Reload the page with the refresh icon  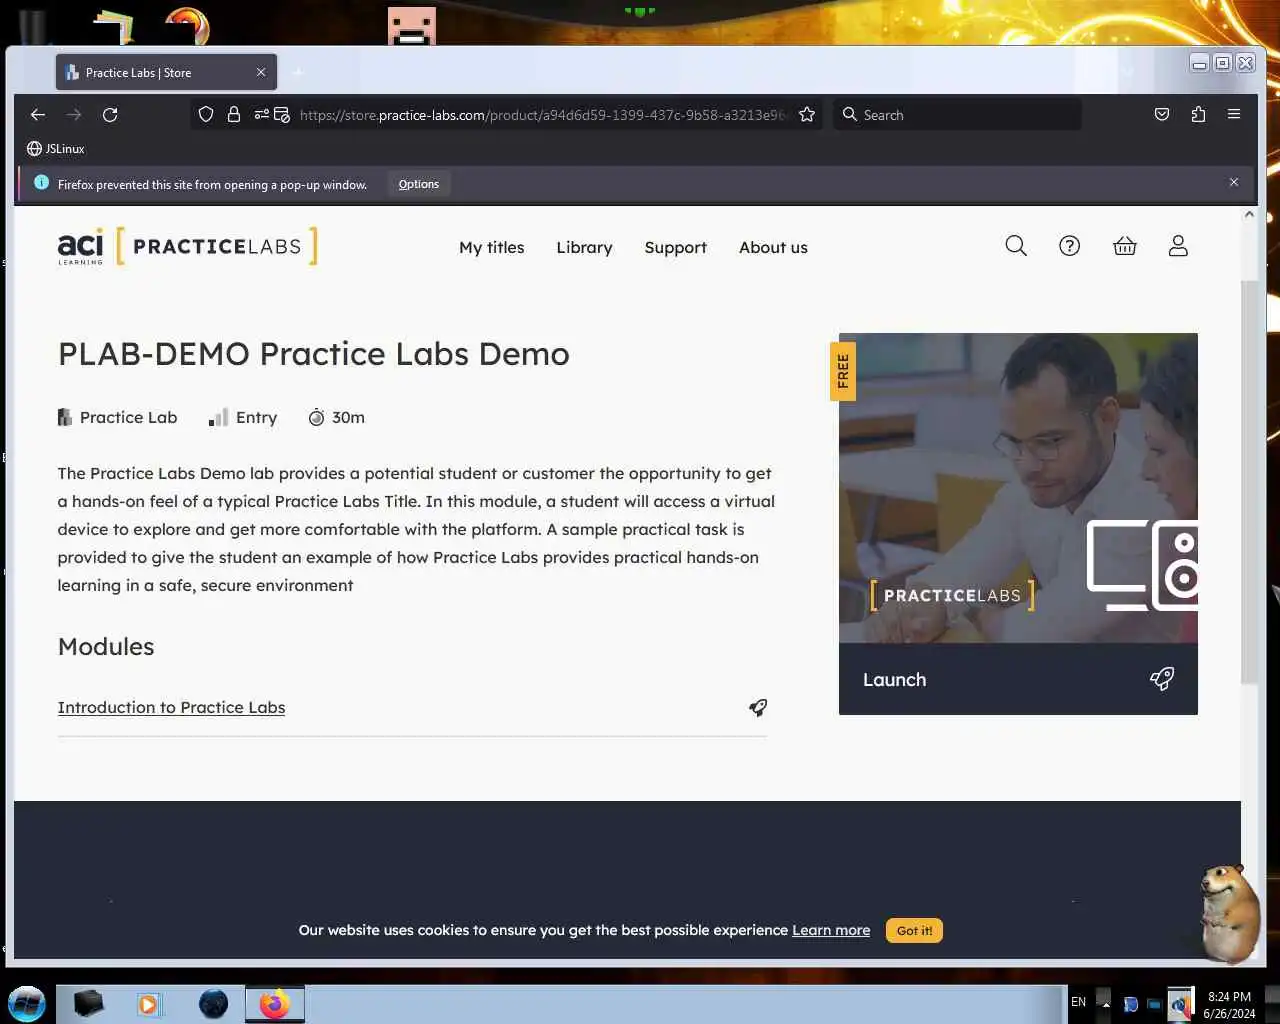pos(110,114)
